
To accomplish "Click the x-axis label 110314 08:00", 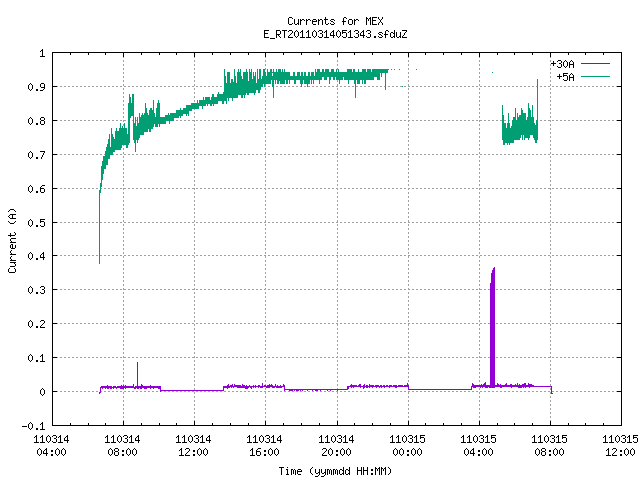I will click(122, 446).
